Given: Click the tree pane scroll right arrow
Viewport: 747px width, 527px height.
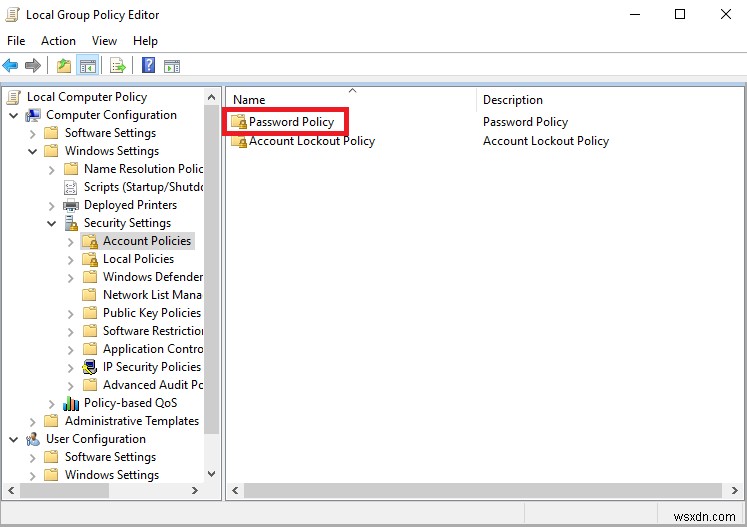Looking at the screenshot, I should [194, 490].
